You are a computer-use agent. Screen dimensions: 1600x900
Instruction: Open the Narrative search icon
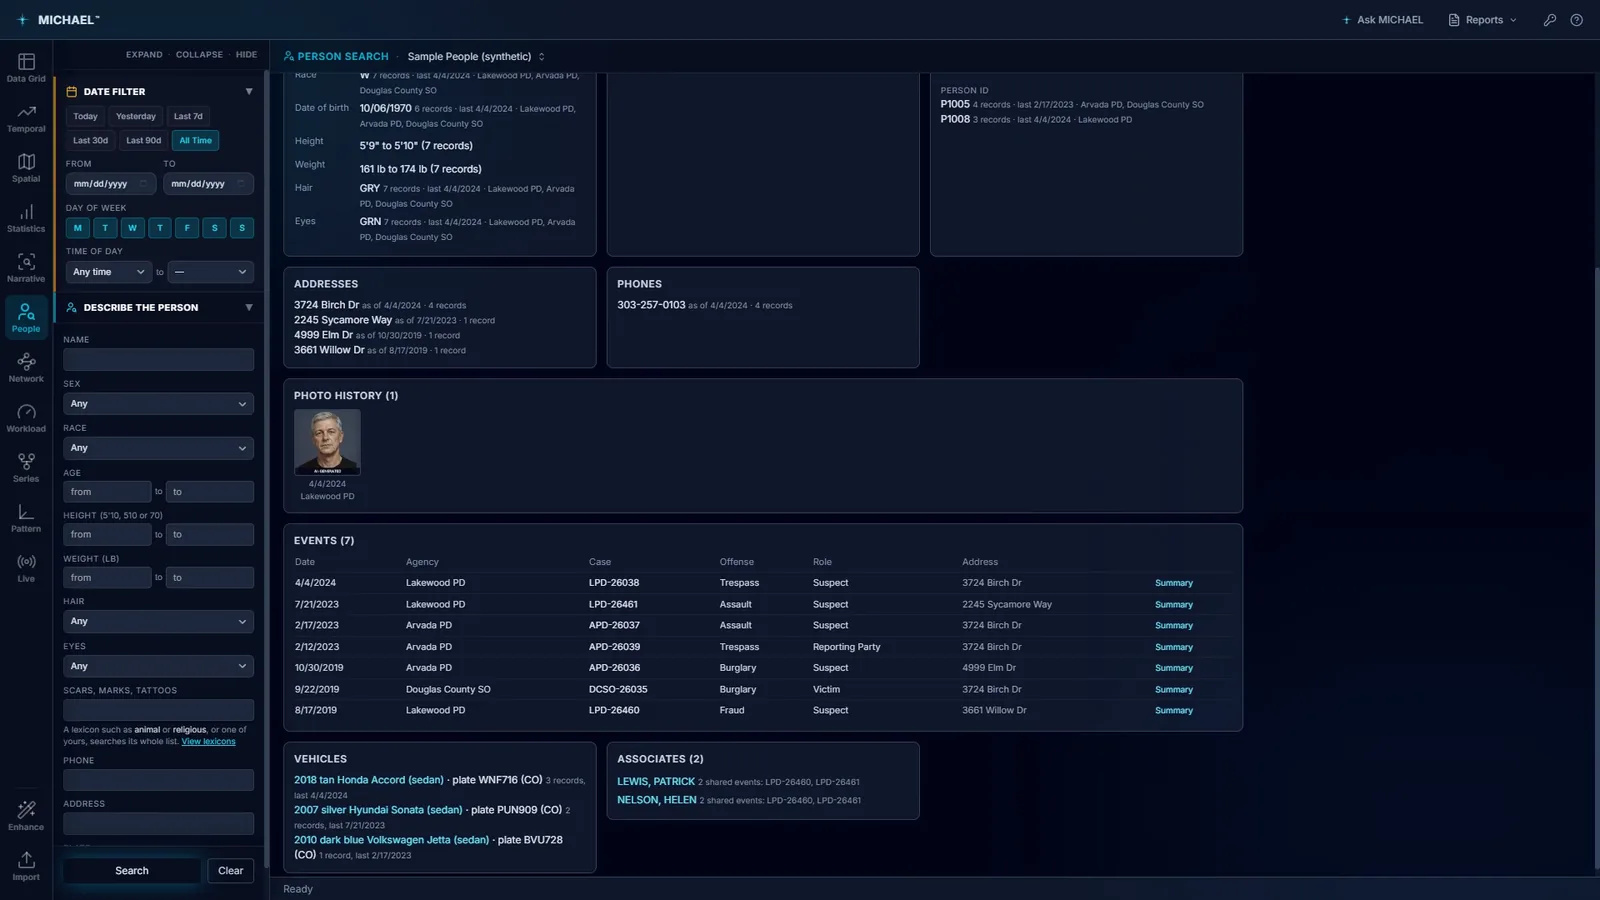coord(26,268)
